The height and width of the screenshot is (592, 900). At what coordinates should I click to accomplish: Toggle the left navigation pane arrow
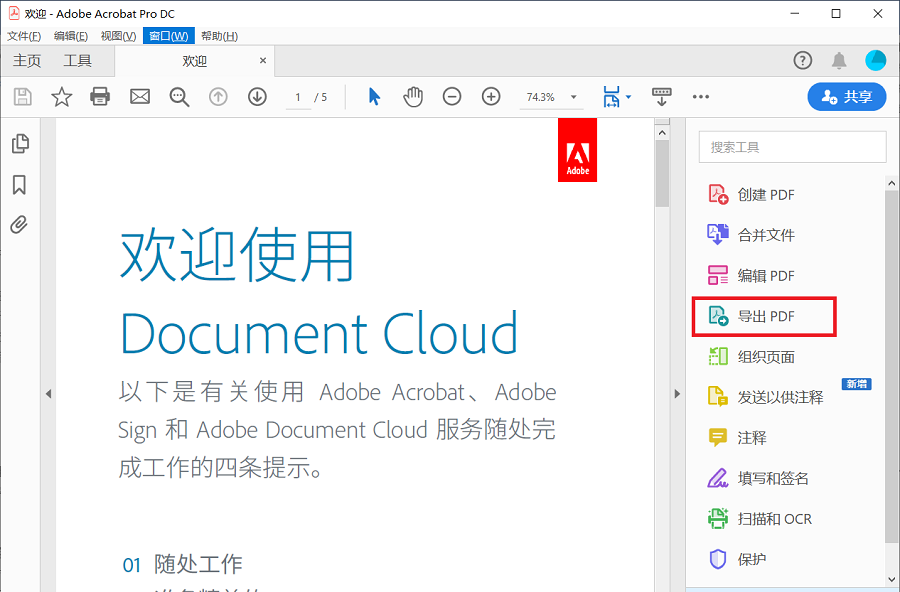pos(48,394)
